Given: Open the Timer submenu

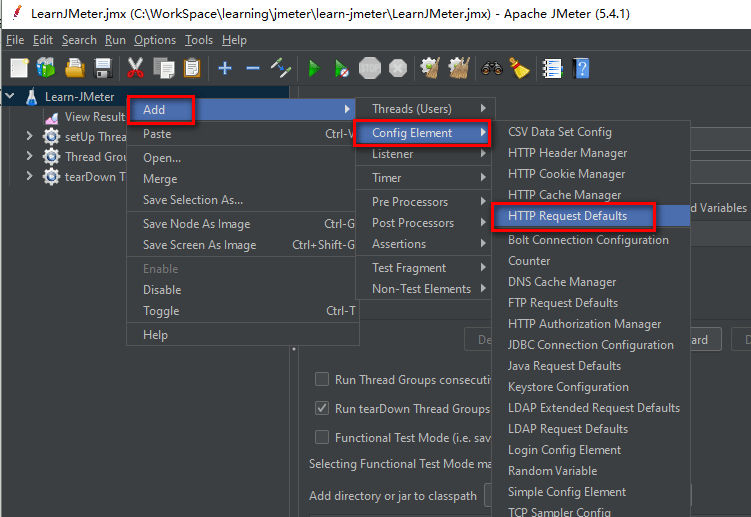Looking at the screenshot, I should click(423, 178).
